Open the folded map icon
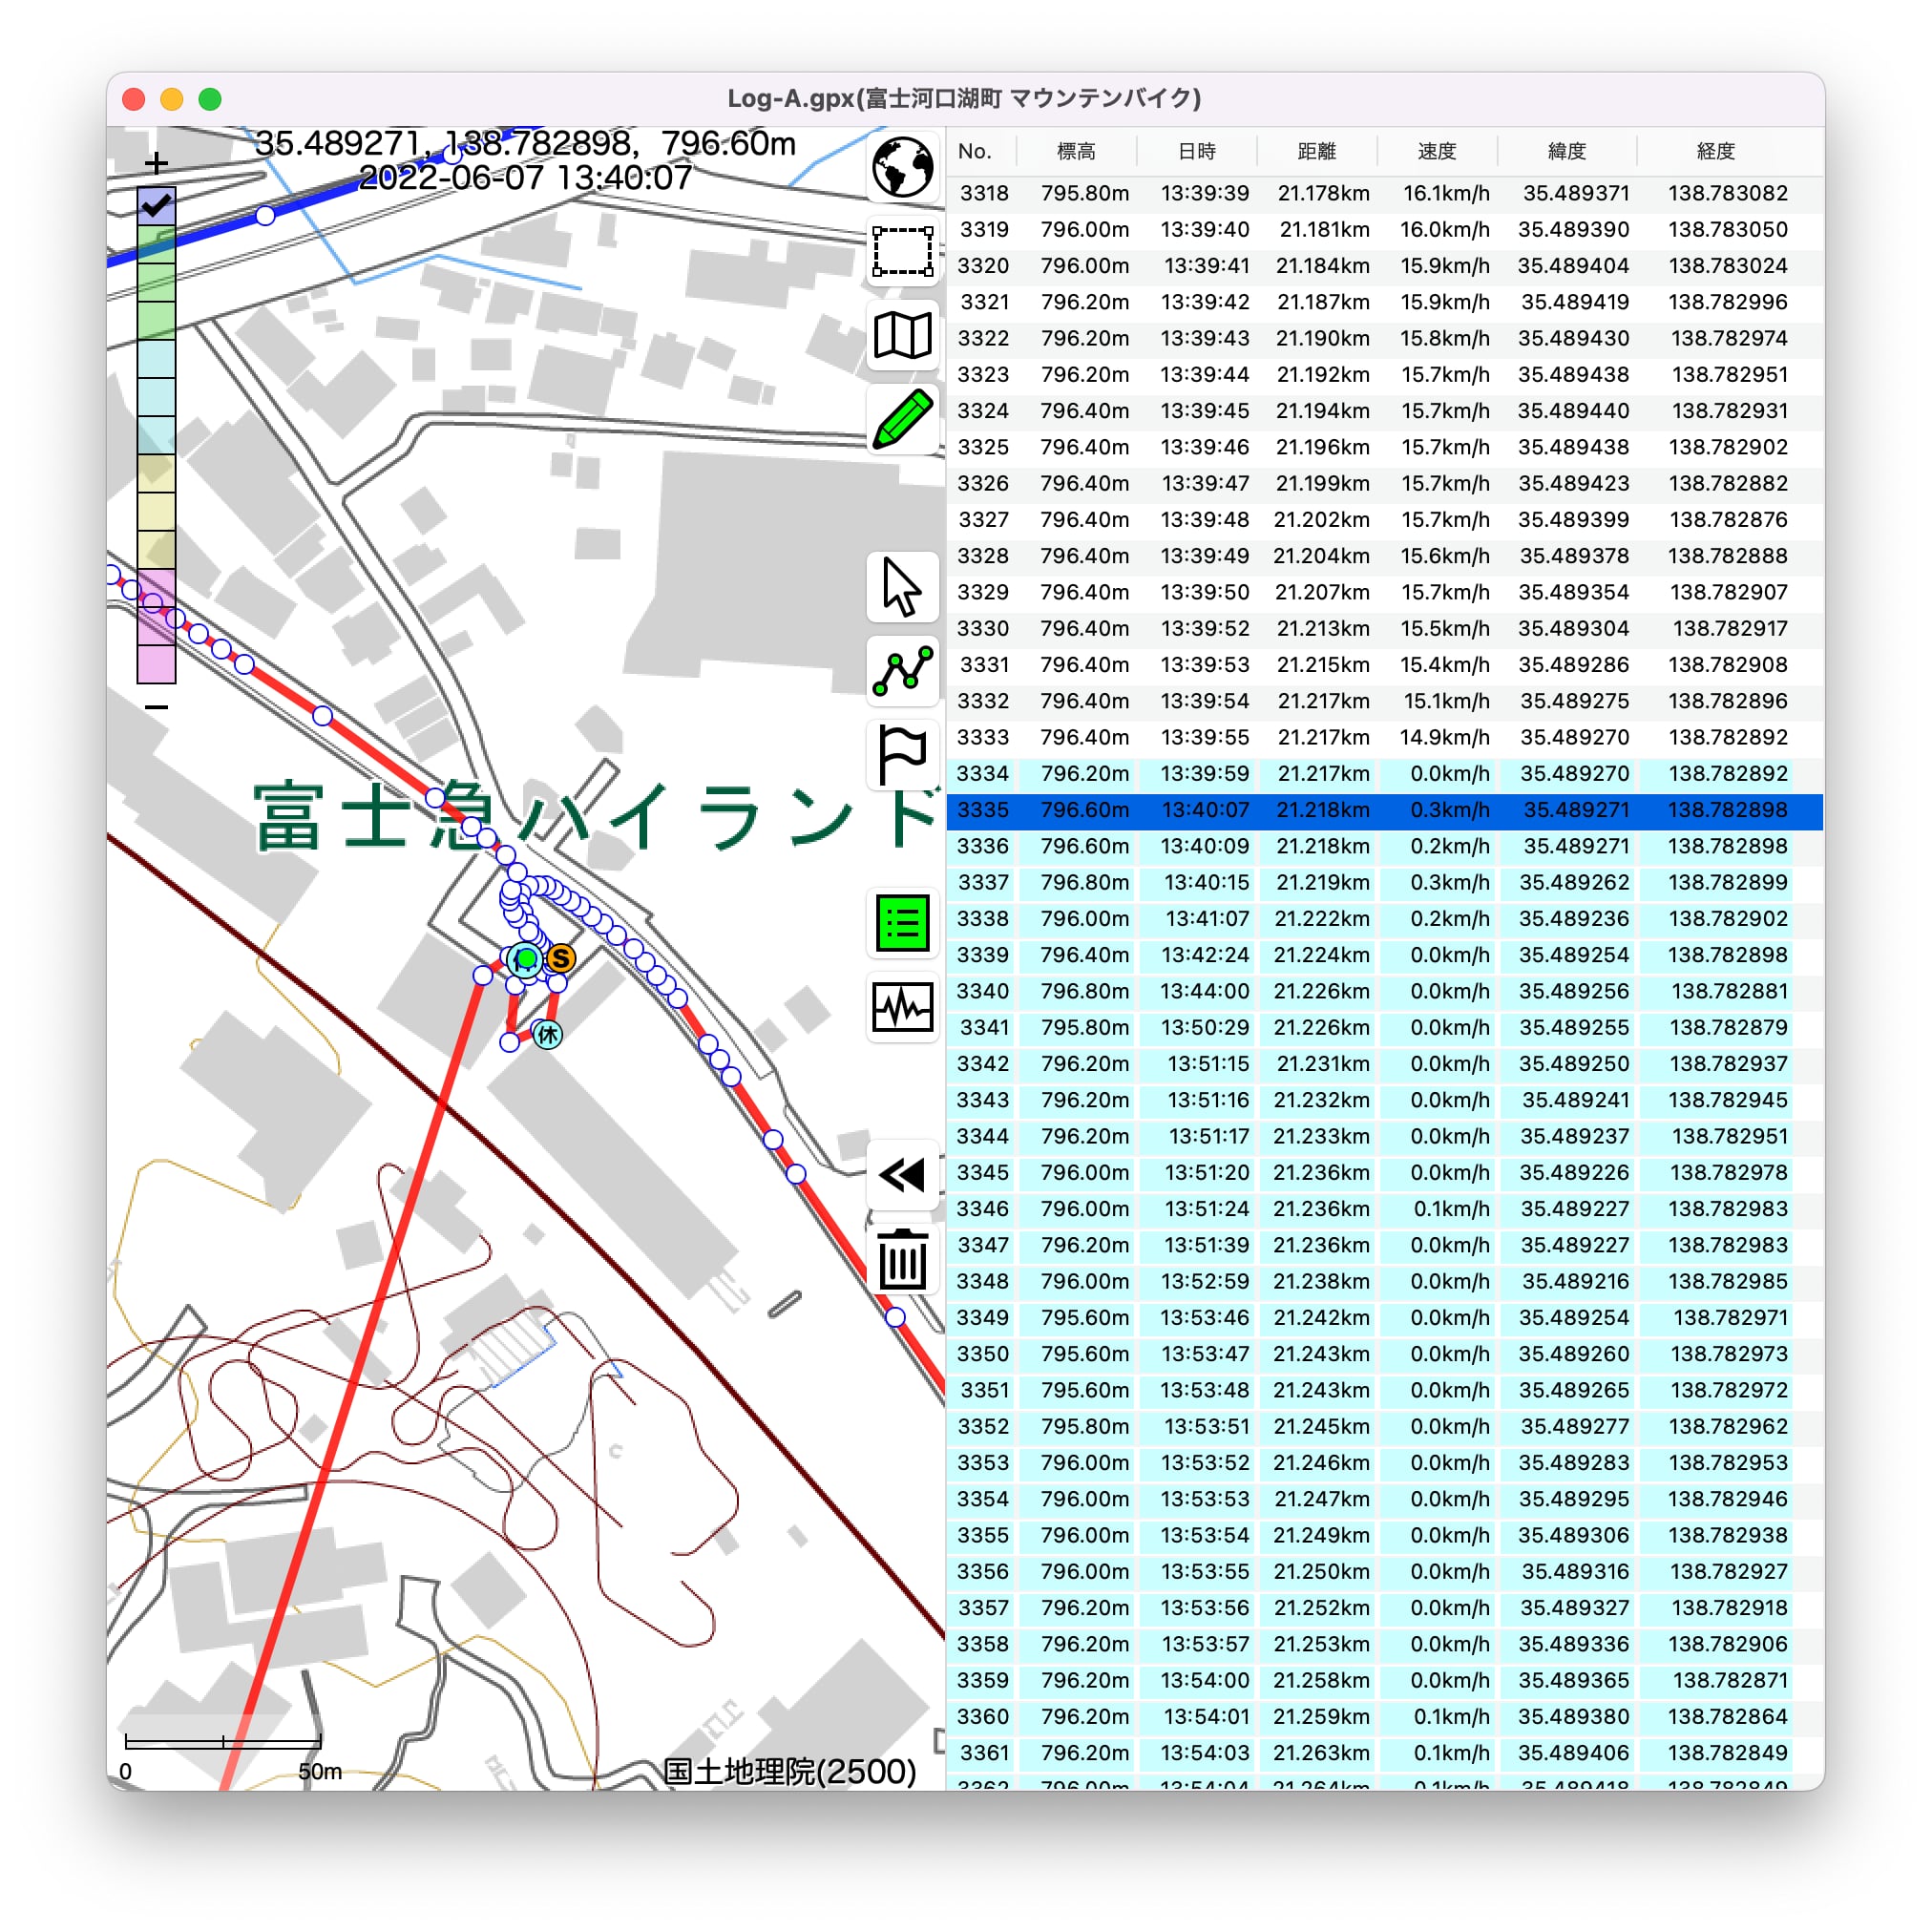Screen dimensions: 1932x1932 (x=902, y=335)
